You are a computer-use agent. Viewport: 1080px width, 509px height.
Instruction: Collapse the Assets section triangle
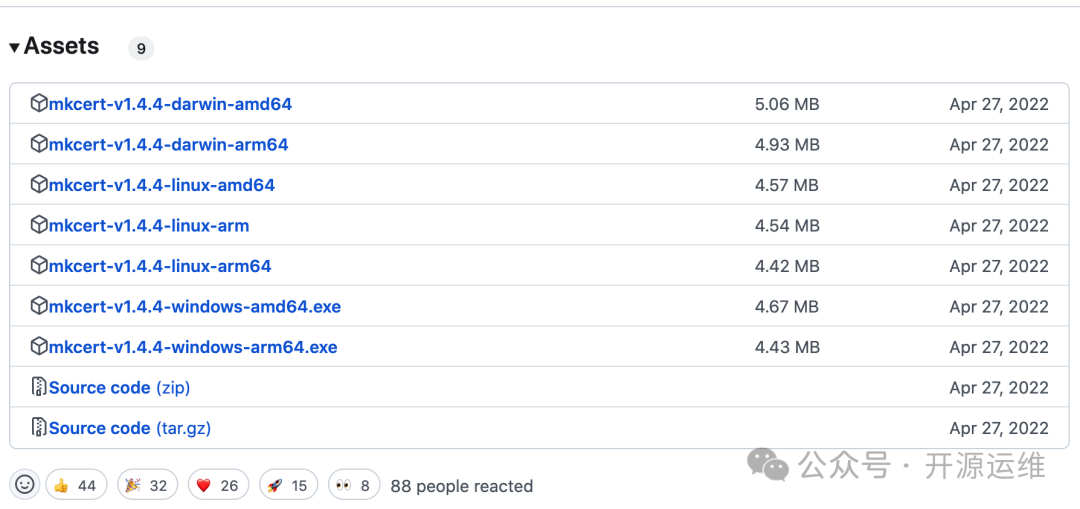tap(14, 48)
